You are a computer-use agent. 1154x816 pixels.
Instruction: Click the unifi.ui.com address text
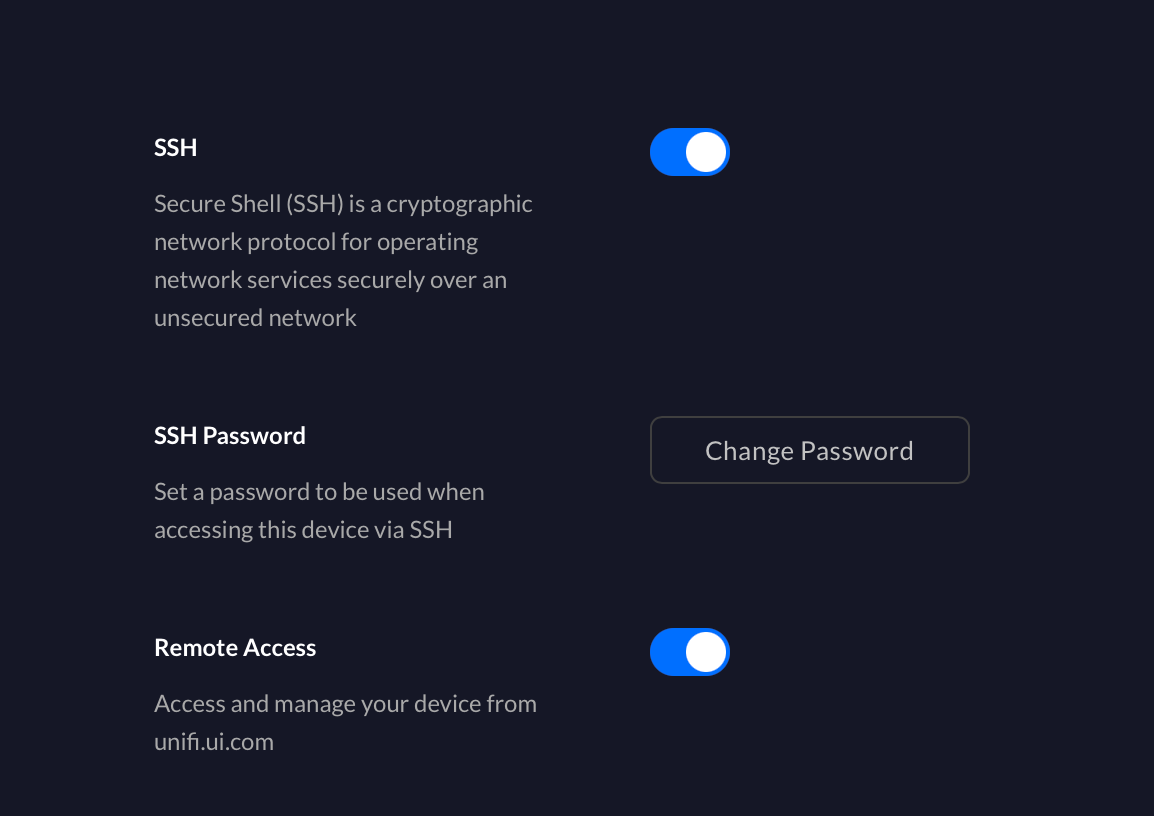[x=213, y=742]
